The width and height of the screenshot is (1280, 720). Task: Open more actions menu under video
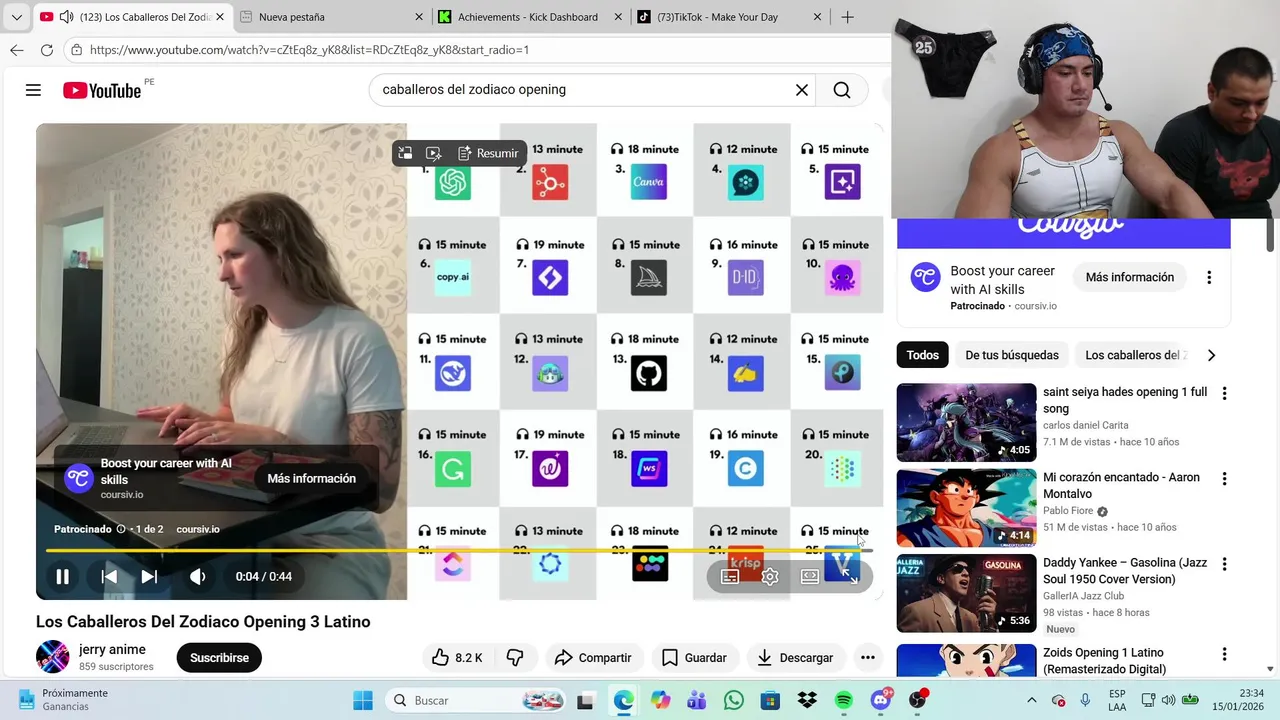pyautogui.click(x=867, y=657)
